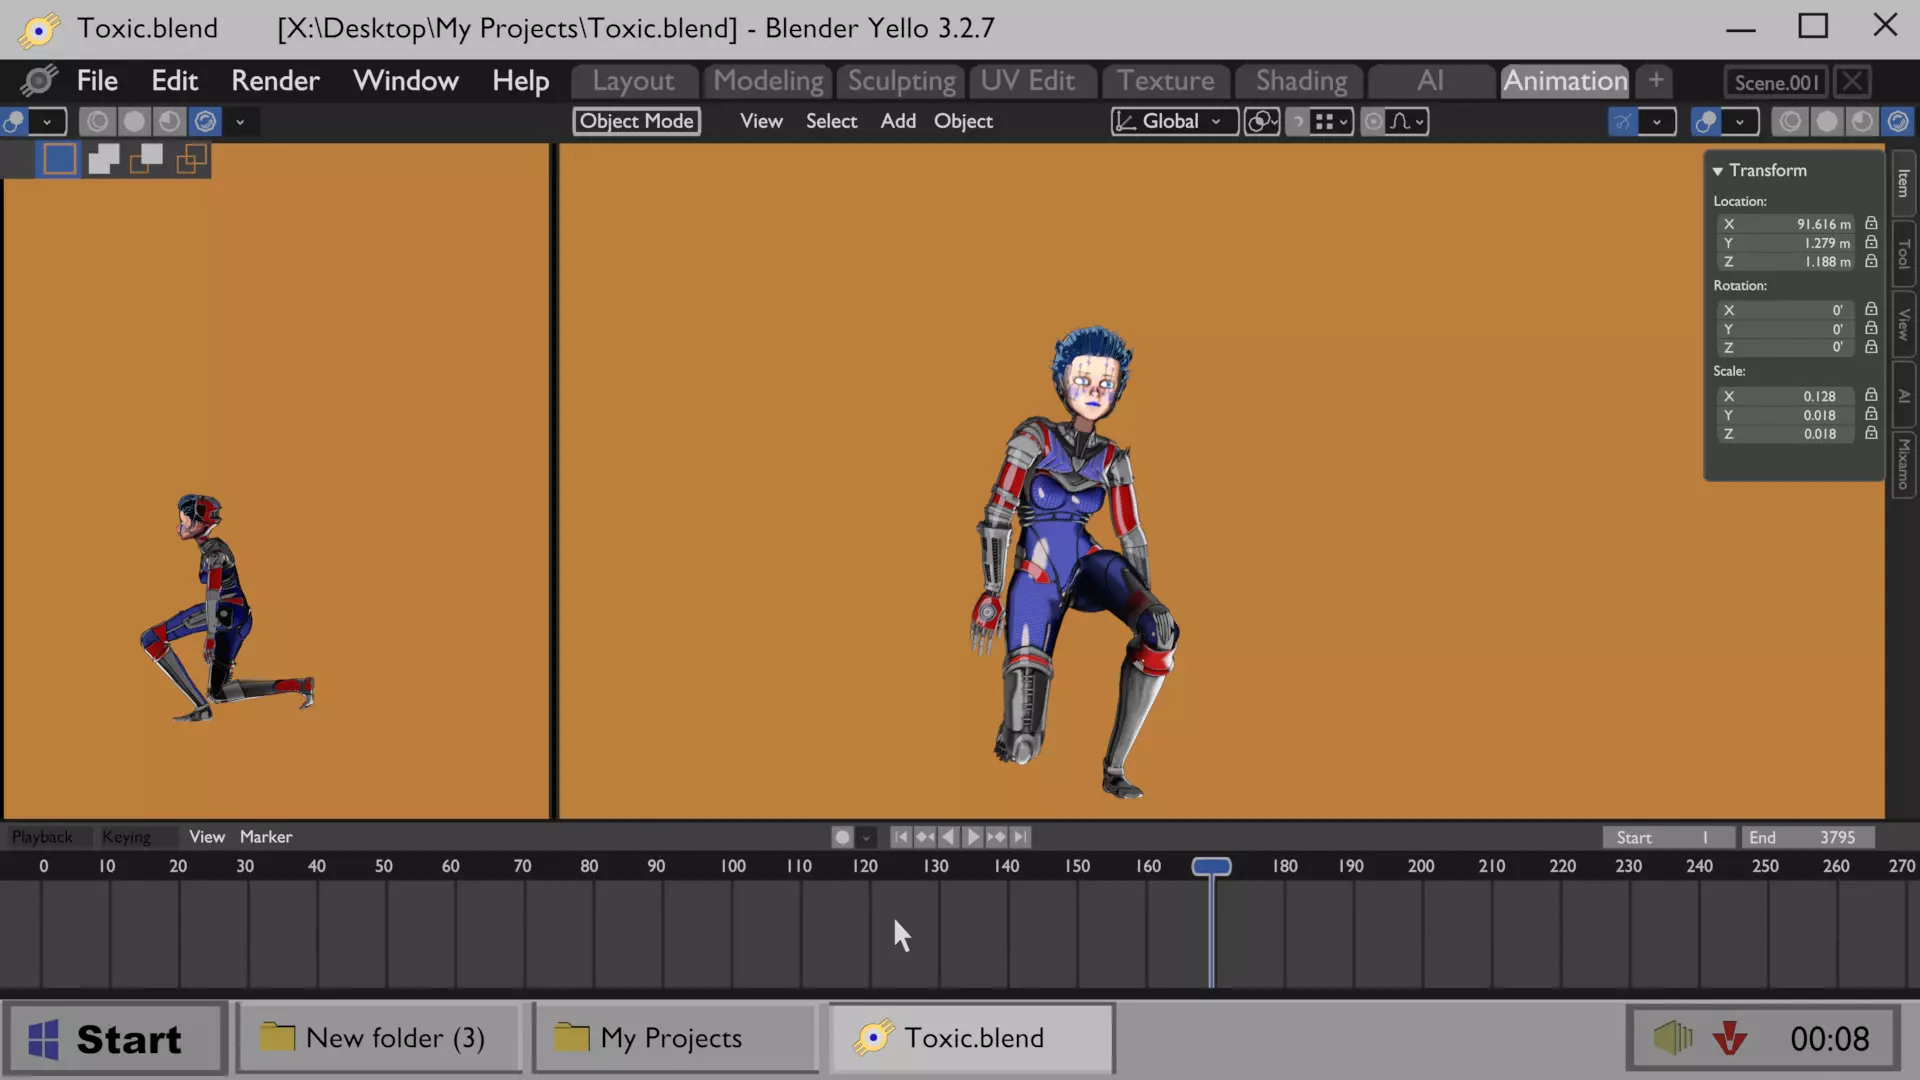Switch to the AI workspace tab
1920x1080 pixels.
1430,81
